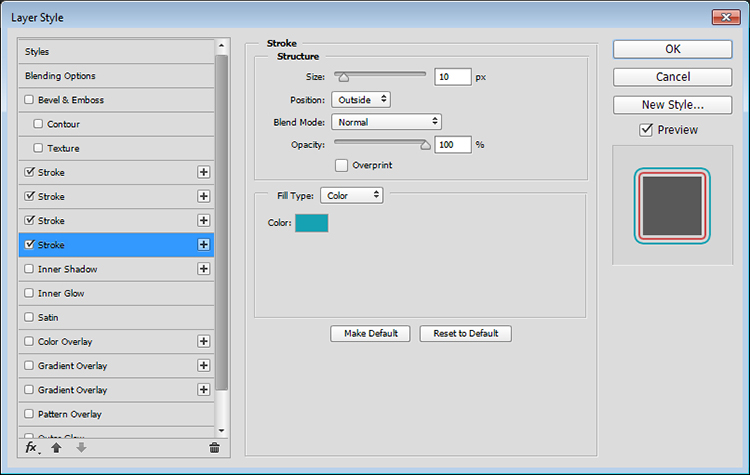Click the fx add effect icon
Screen dimensions: 750x475
coord(32,449)
